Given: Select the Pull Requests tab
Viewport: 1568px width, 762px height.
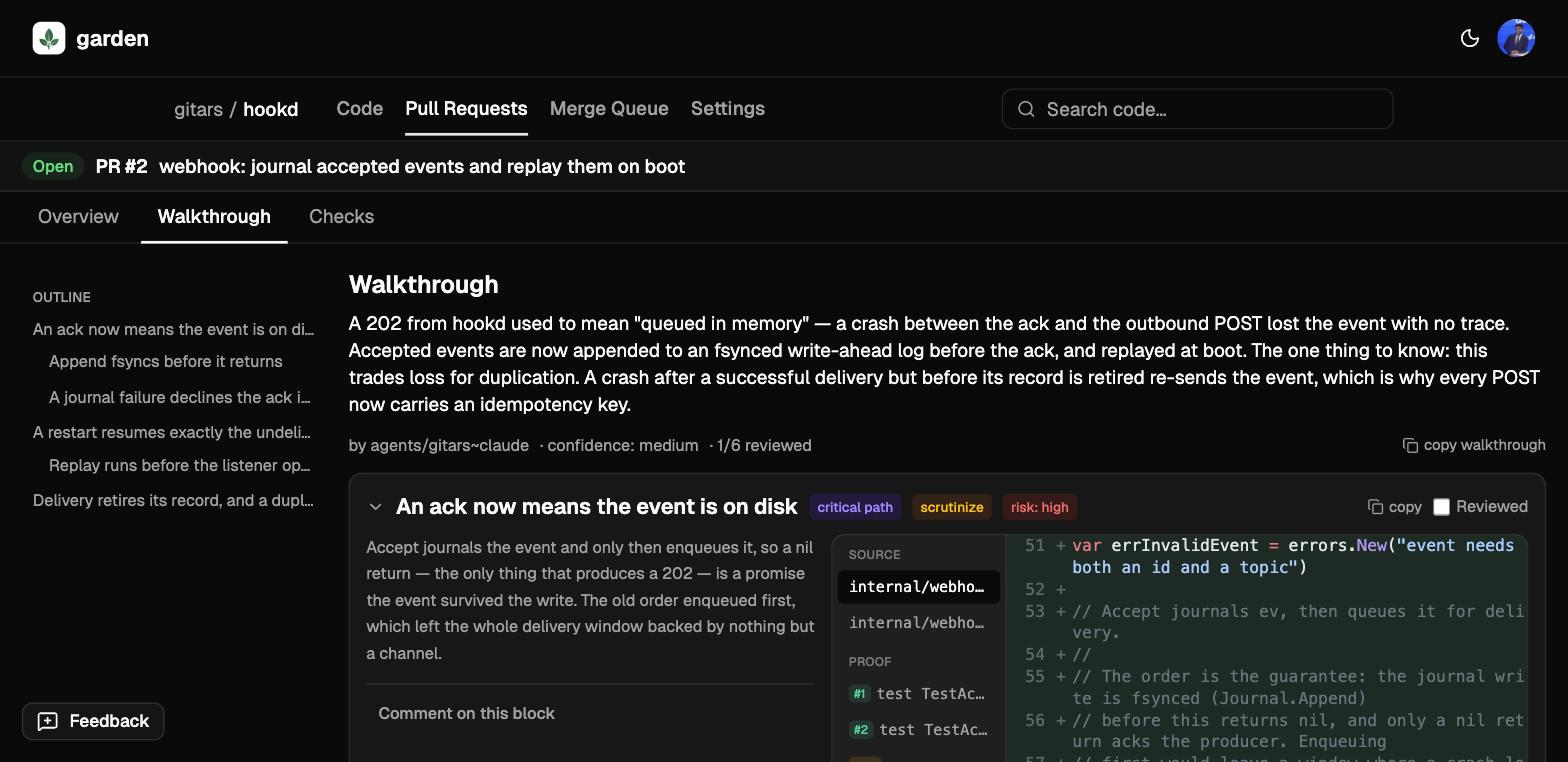Looking at the screenshot, I should (x=466, y=108).
